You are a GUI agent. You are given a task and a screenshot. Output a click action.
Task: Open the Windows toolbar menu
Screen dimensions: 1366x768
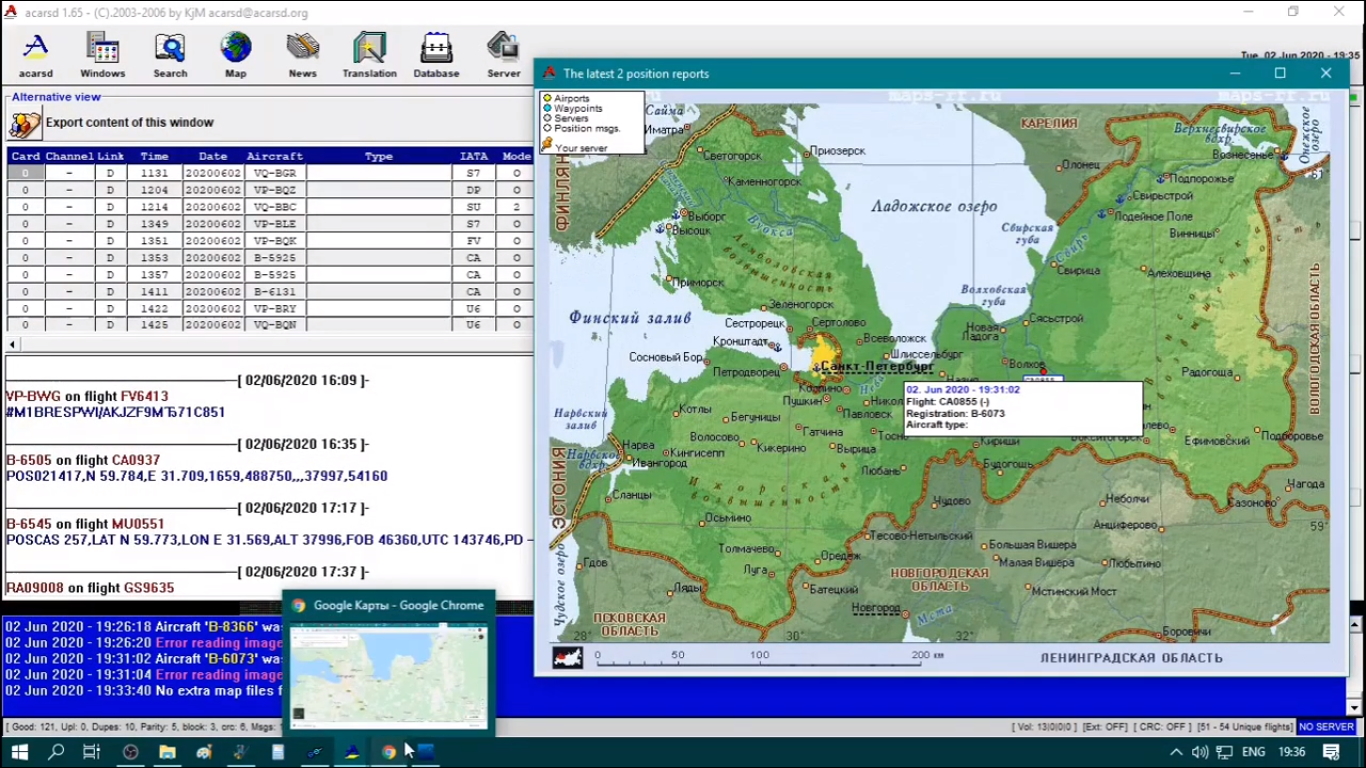pyautogui.click(x=103, y=55)
